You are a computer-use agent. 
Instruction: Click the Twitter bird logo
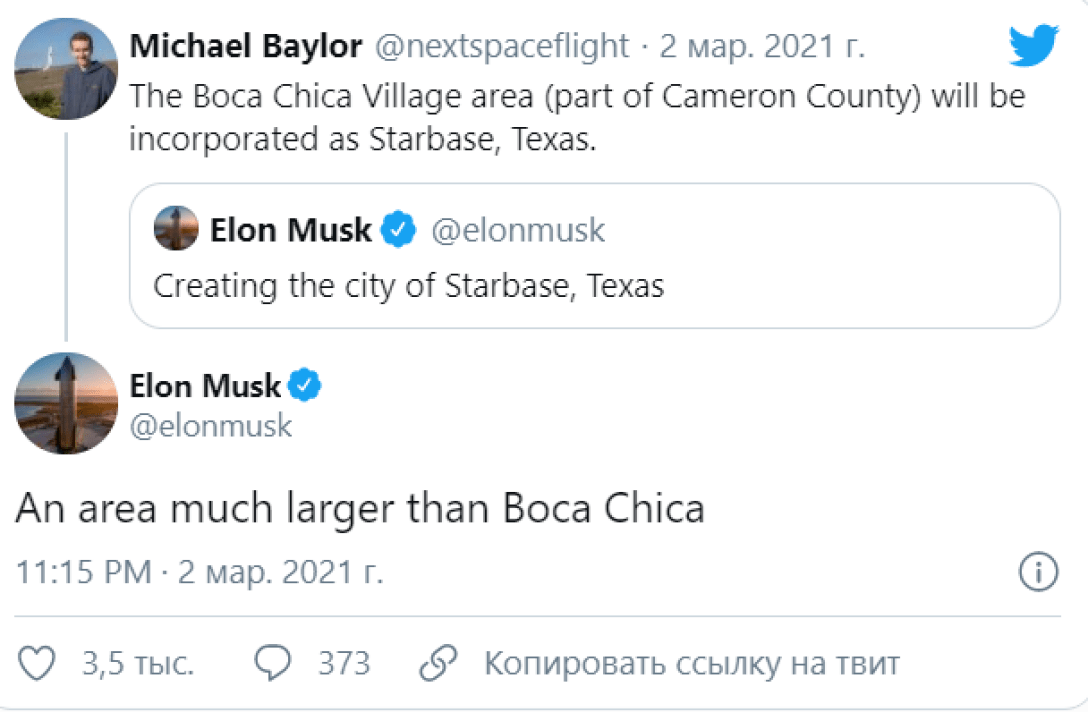1033,46
